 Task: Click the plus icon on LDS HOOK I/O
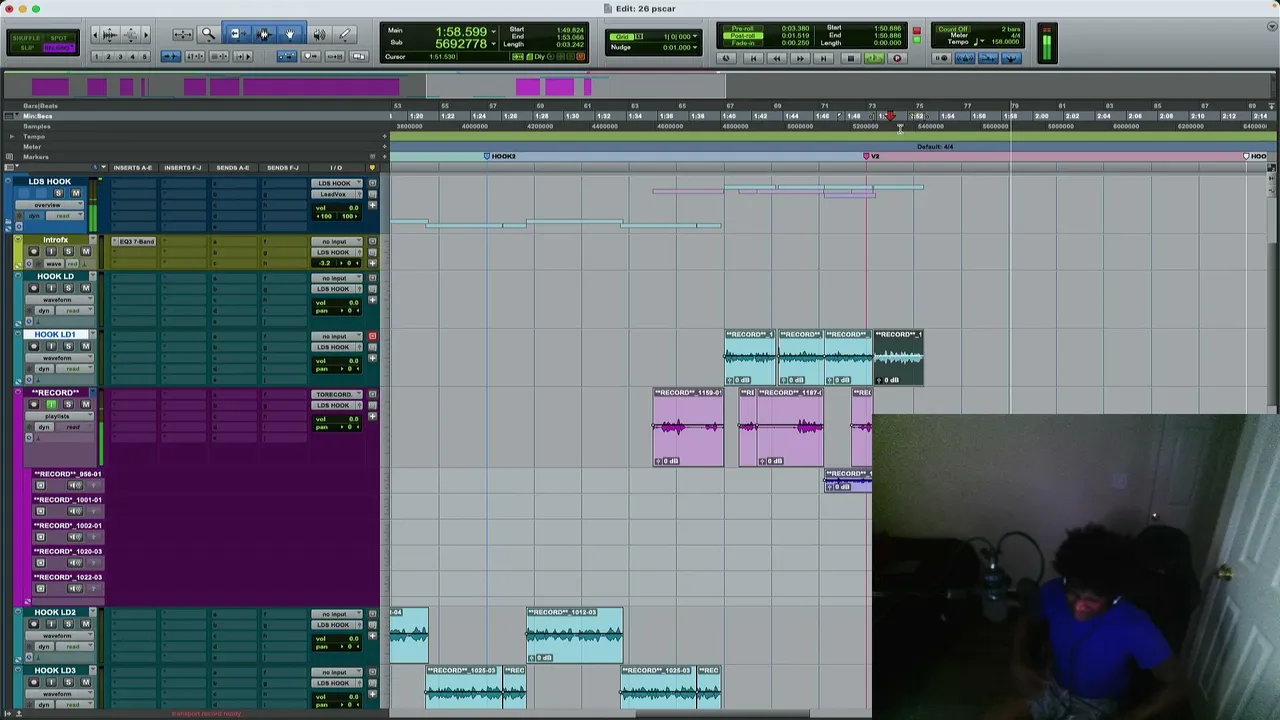tap(372, 205)
